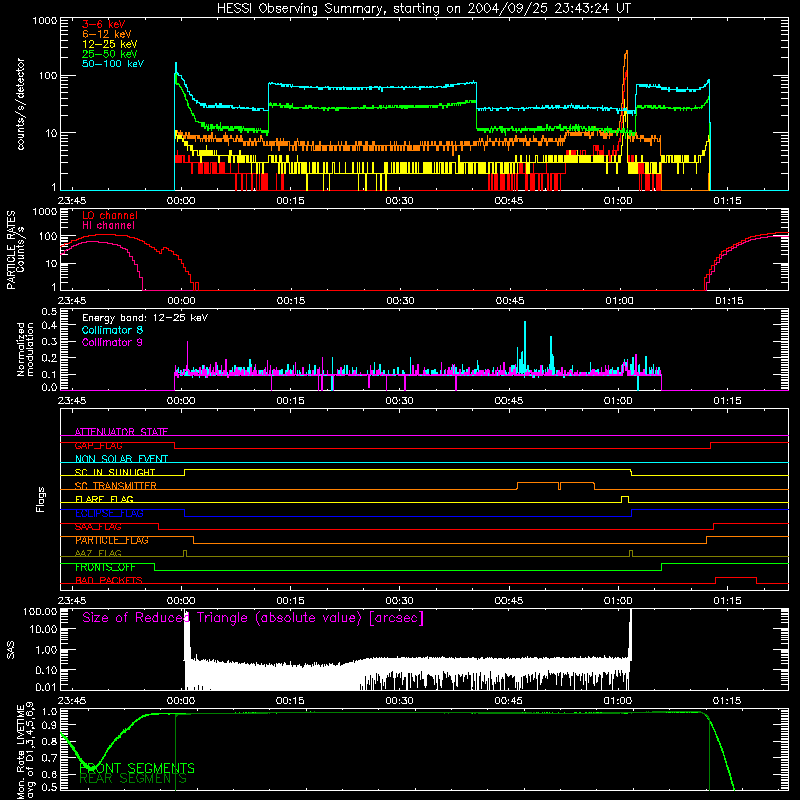Viewport: 800px width, 800px height.
Task: Click the ECLIPSE_FLAG label
Action: tap(109, 513)
